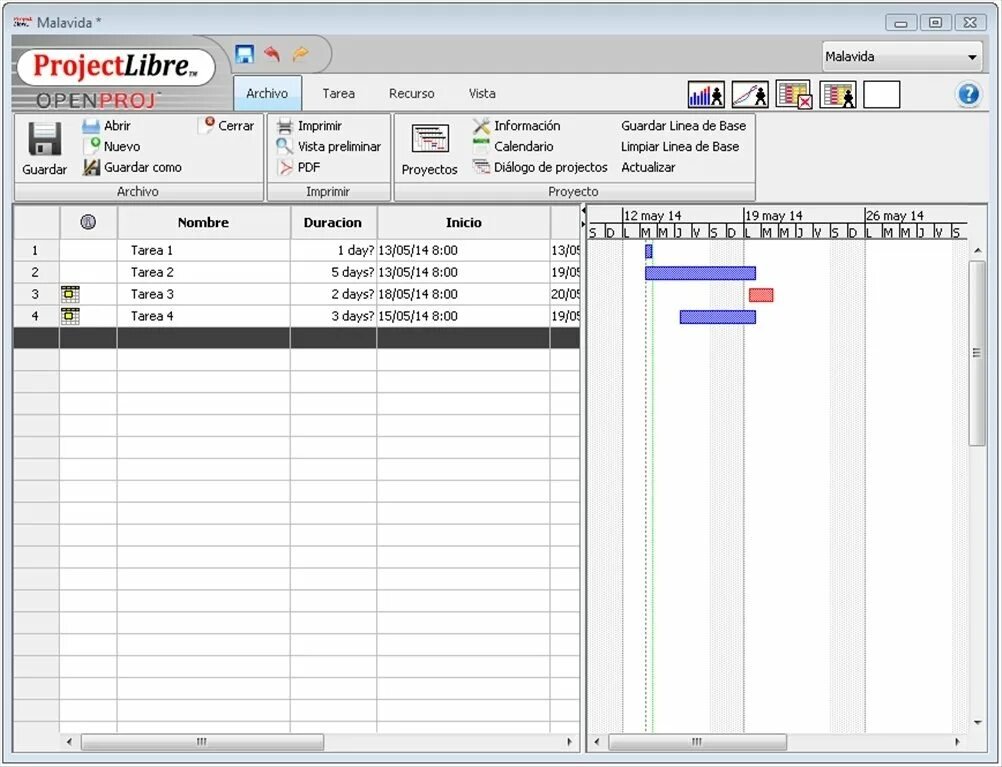Screen dimensions: 1002x767
Task: Click the task table scroll right arrow
Action: click(569, 742)
